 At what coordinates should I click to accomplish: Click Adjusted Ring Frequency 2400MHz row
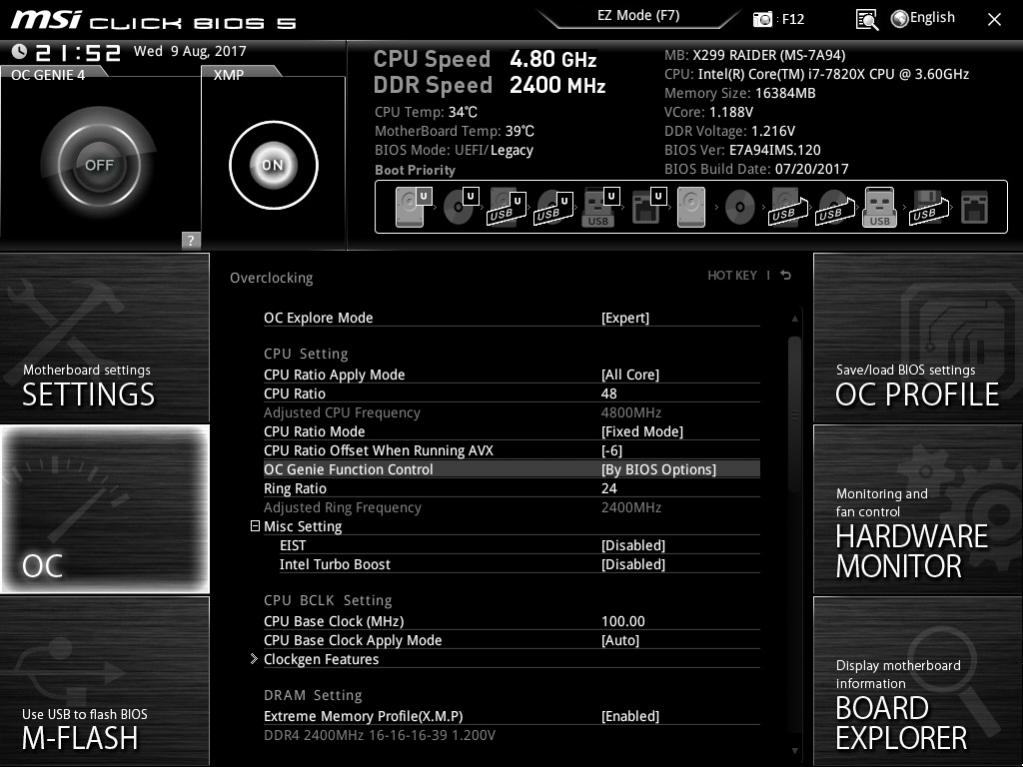pyautogui.click(x=512, y=507)
